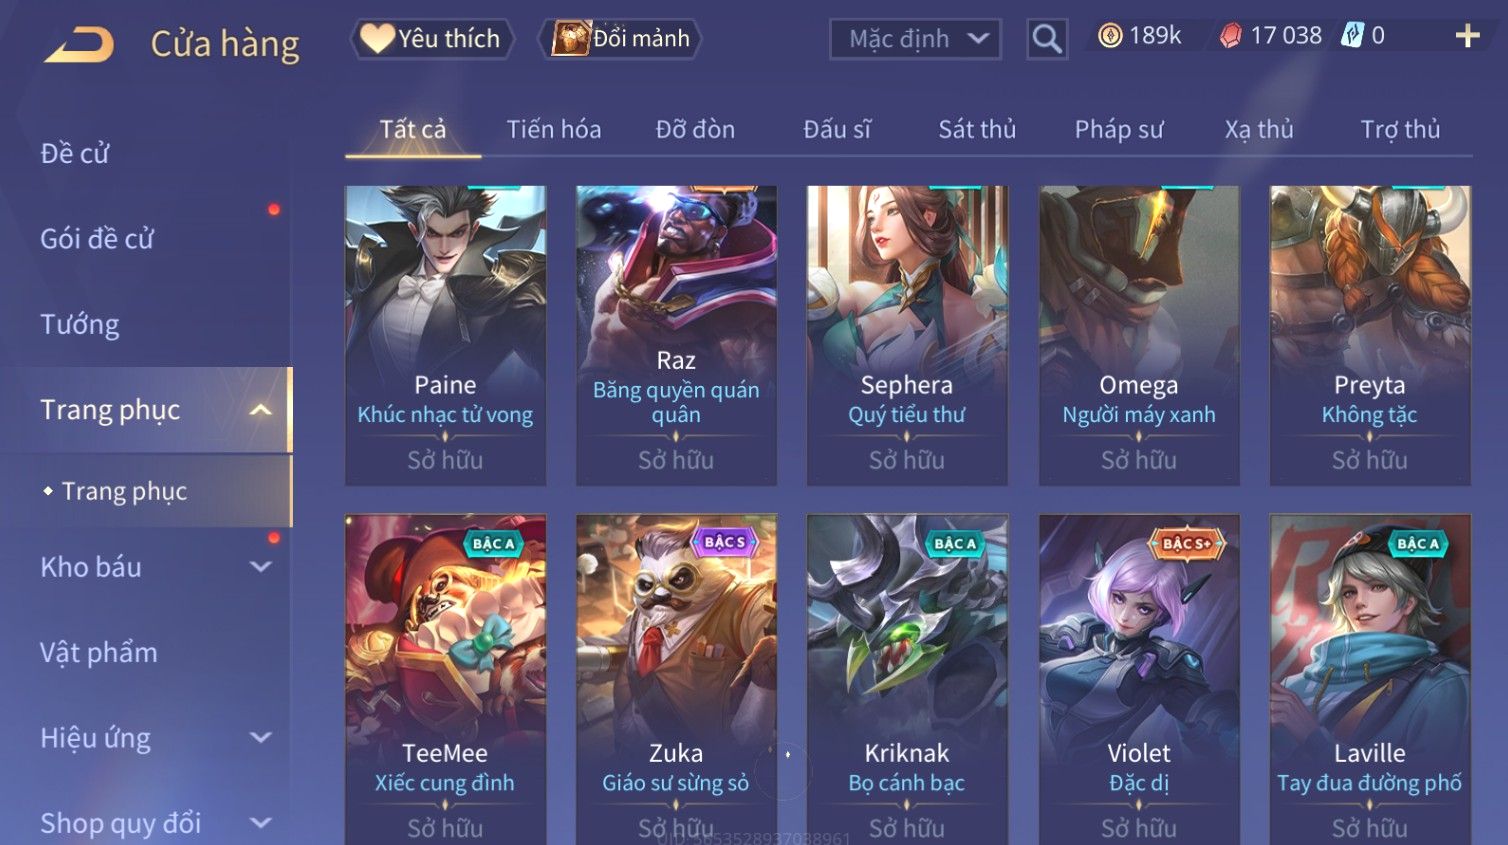Screen dimensions: 1508x845
Task: Tap the red ruby currency icon
Action: 1230,36
